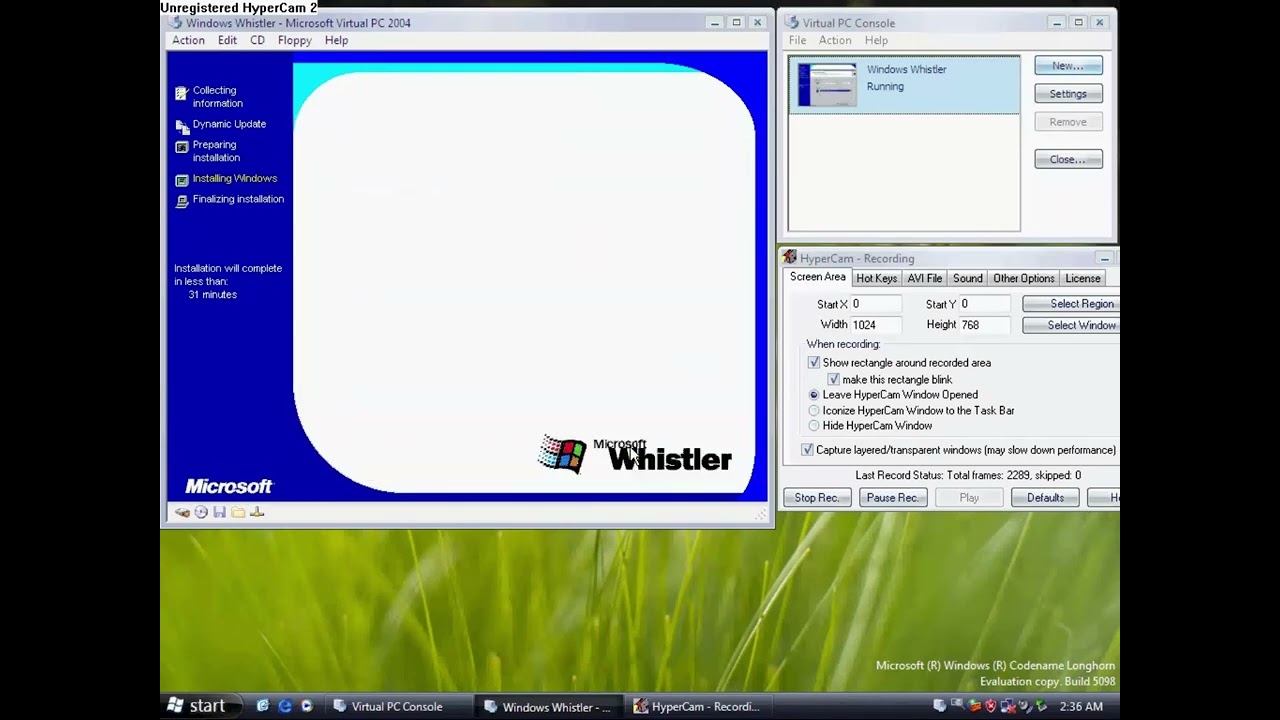Click 'Dynamic Update' setup step
The image size is (1280, 720).
(x=229, y=124)
